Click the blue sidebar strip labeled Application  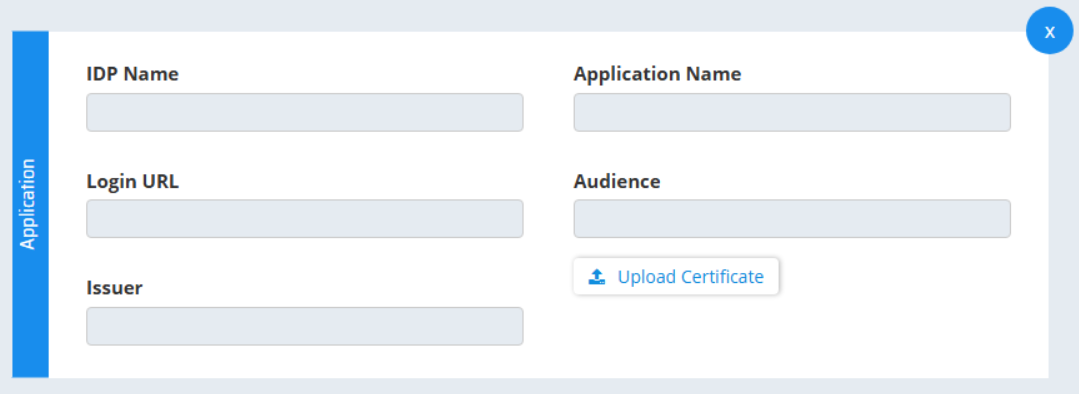pyautogui.click(x=30, y=204)
